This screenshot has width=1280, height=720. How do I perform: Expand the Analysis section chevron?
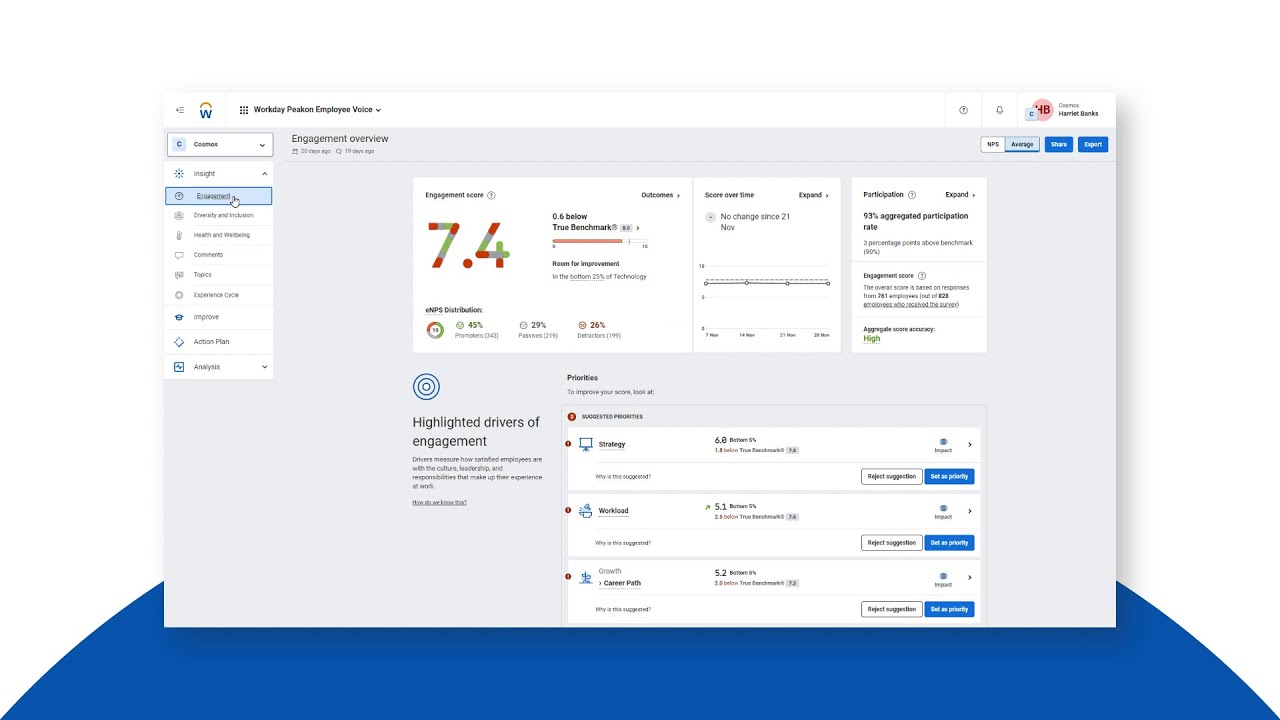264,367
